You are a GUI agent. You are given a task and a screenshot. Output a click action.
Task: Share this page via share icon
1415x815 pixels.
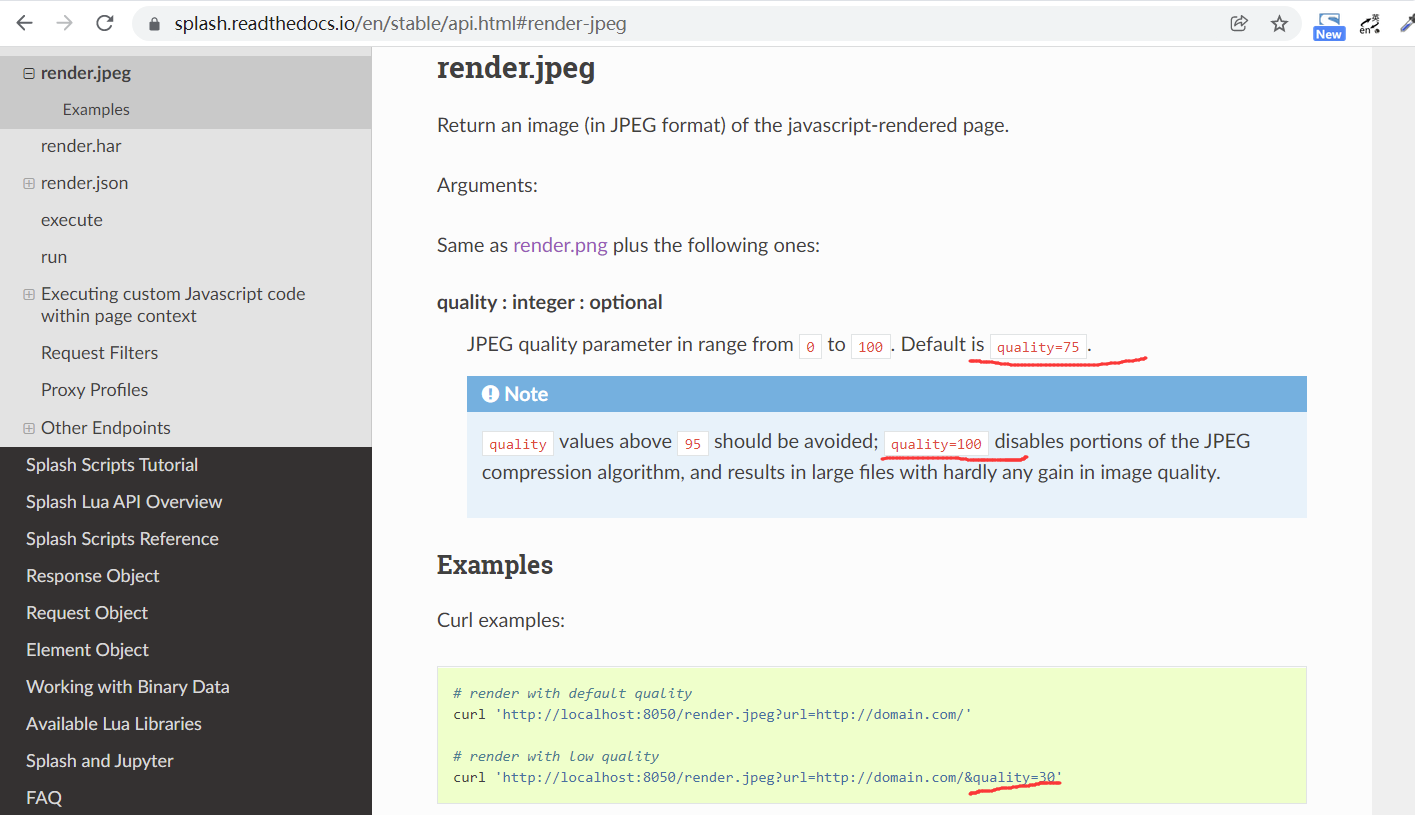point(1239,23)
